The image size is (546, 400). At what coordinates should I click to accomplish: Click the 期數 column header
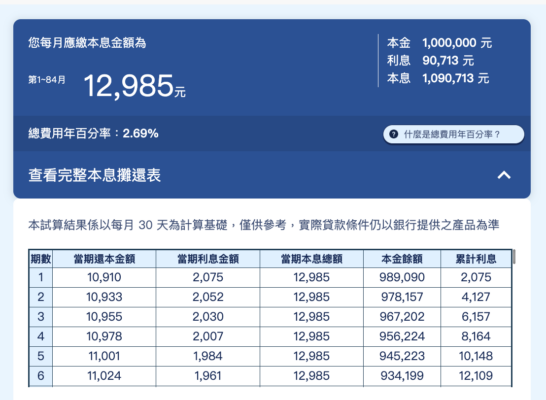(41, 259)
